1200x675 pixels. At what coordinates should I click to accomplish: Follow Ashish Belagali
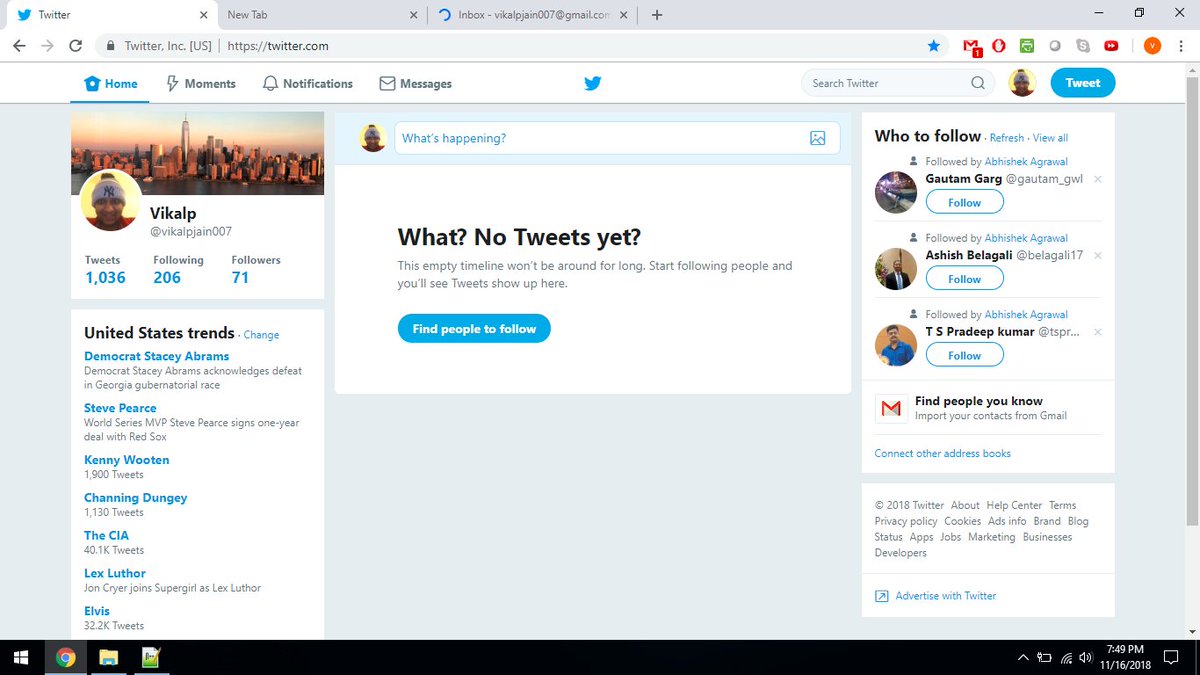point(964,279)
